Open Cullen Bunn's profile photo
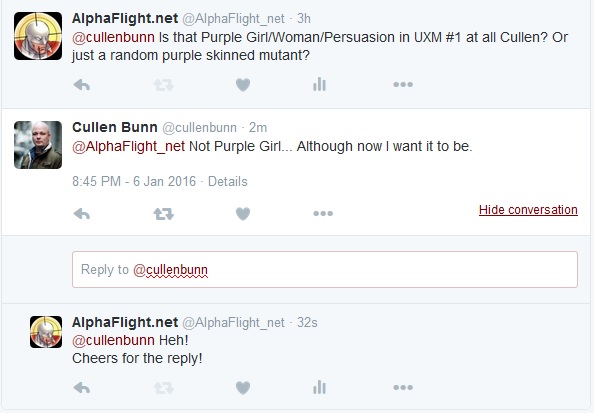The image size is (594, 413). click(x=38, y=145)
